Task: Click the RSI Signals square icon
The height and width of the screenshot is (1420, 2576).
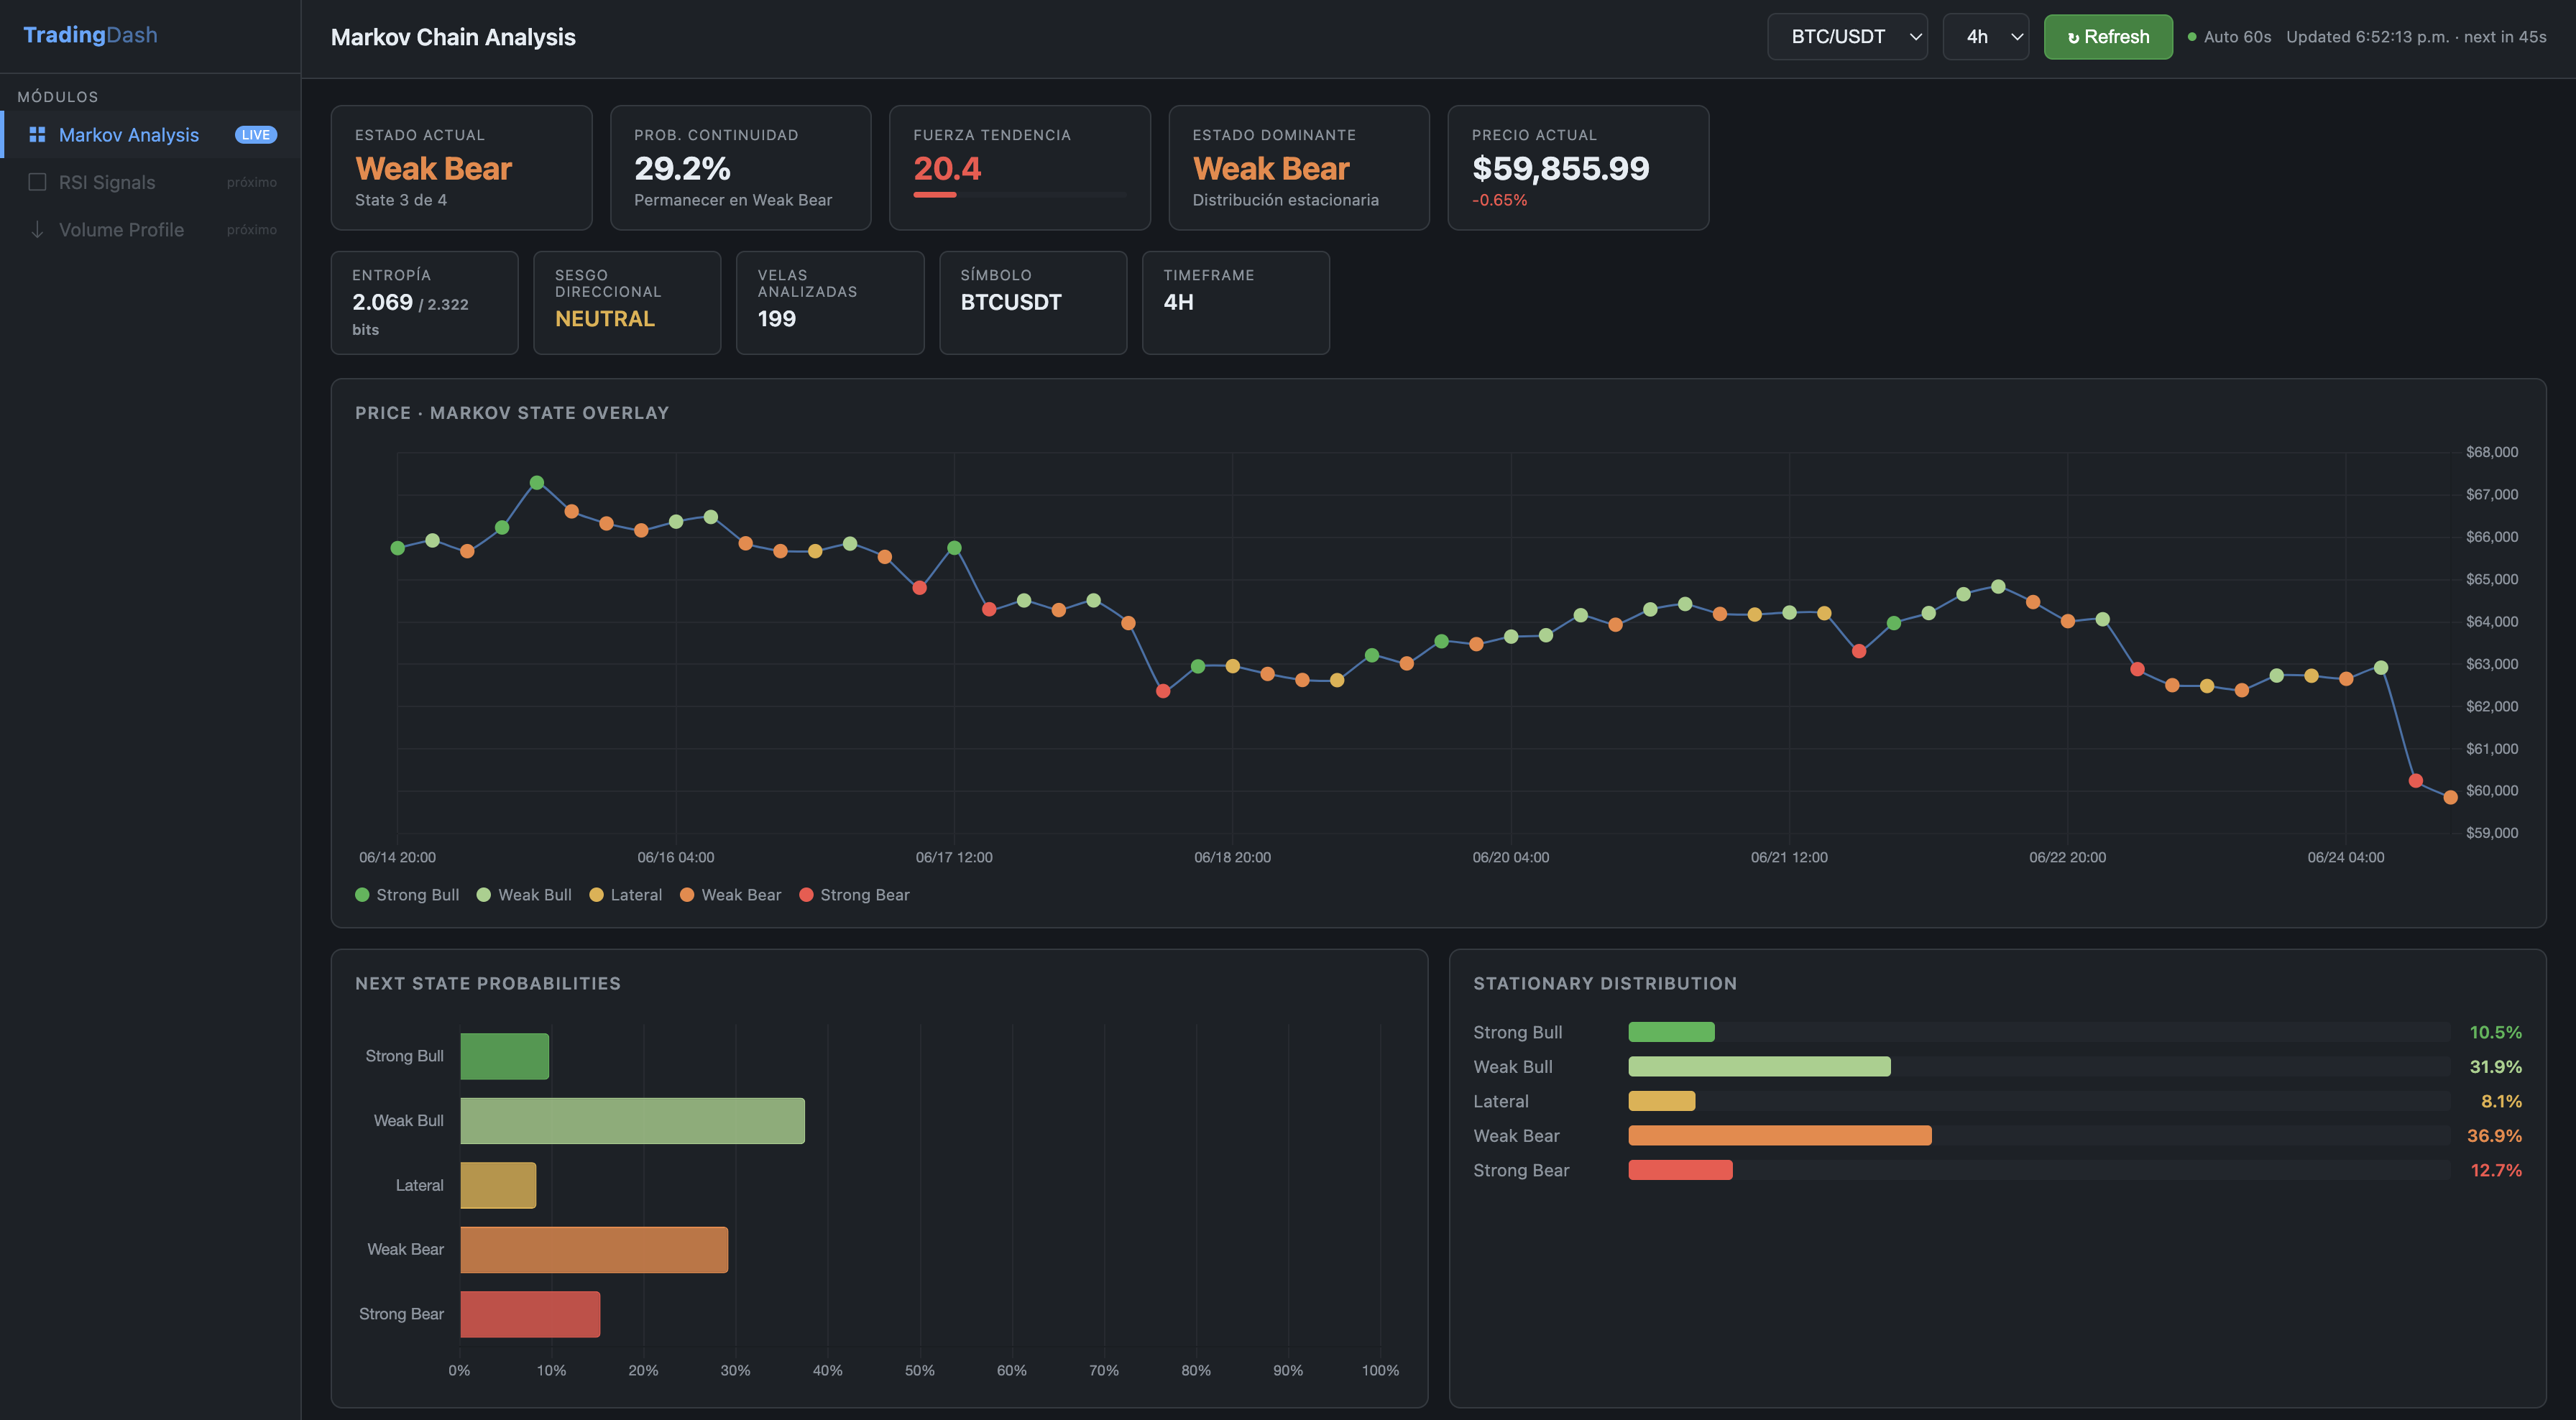Action: pyautogui.click(x=37, y=182)
